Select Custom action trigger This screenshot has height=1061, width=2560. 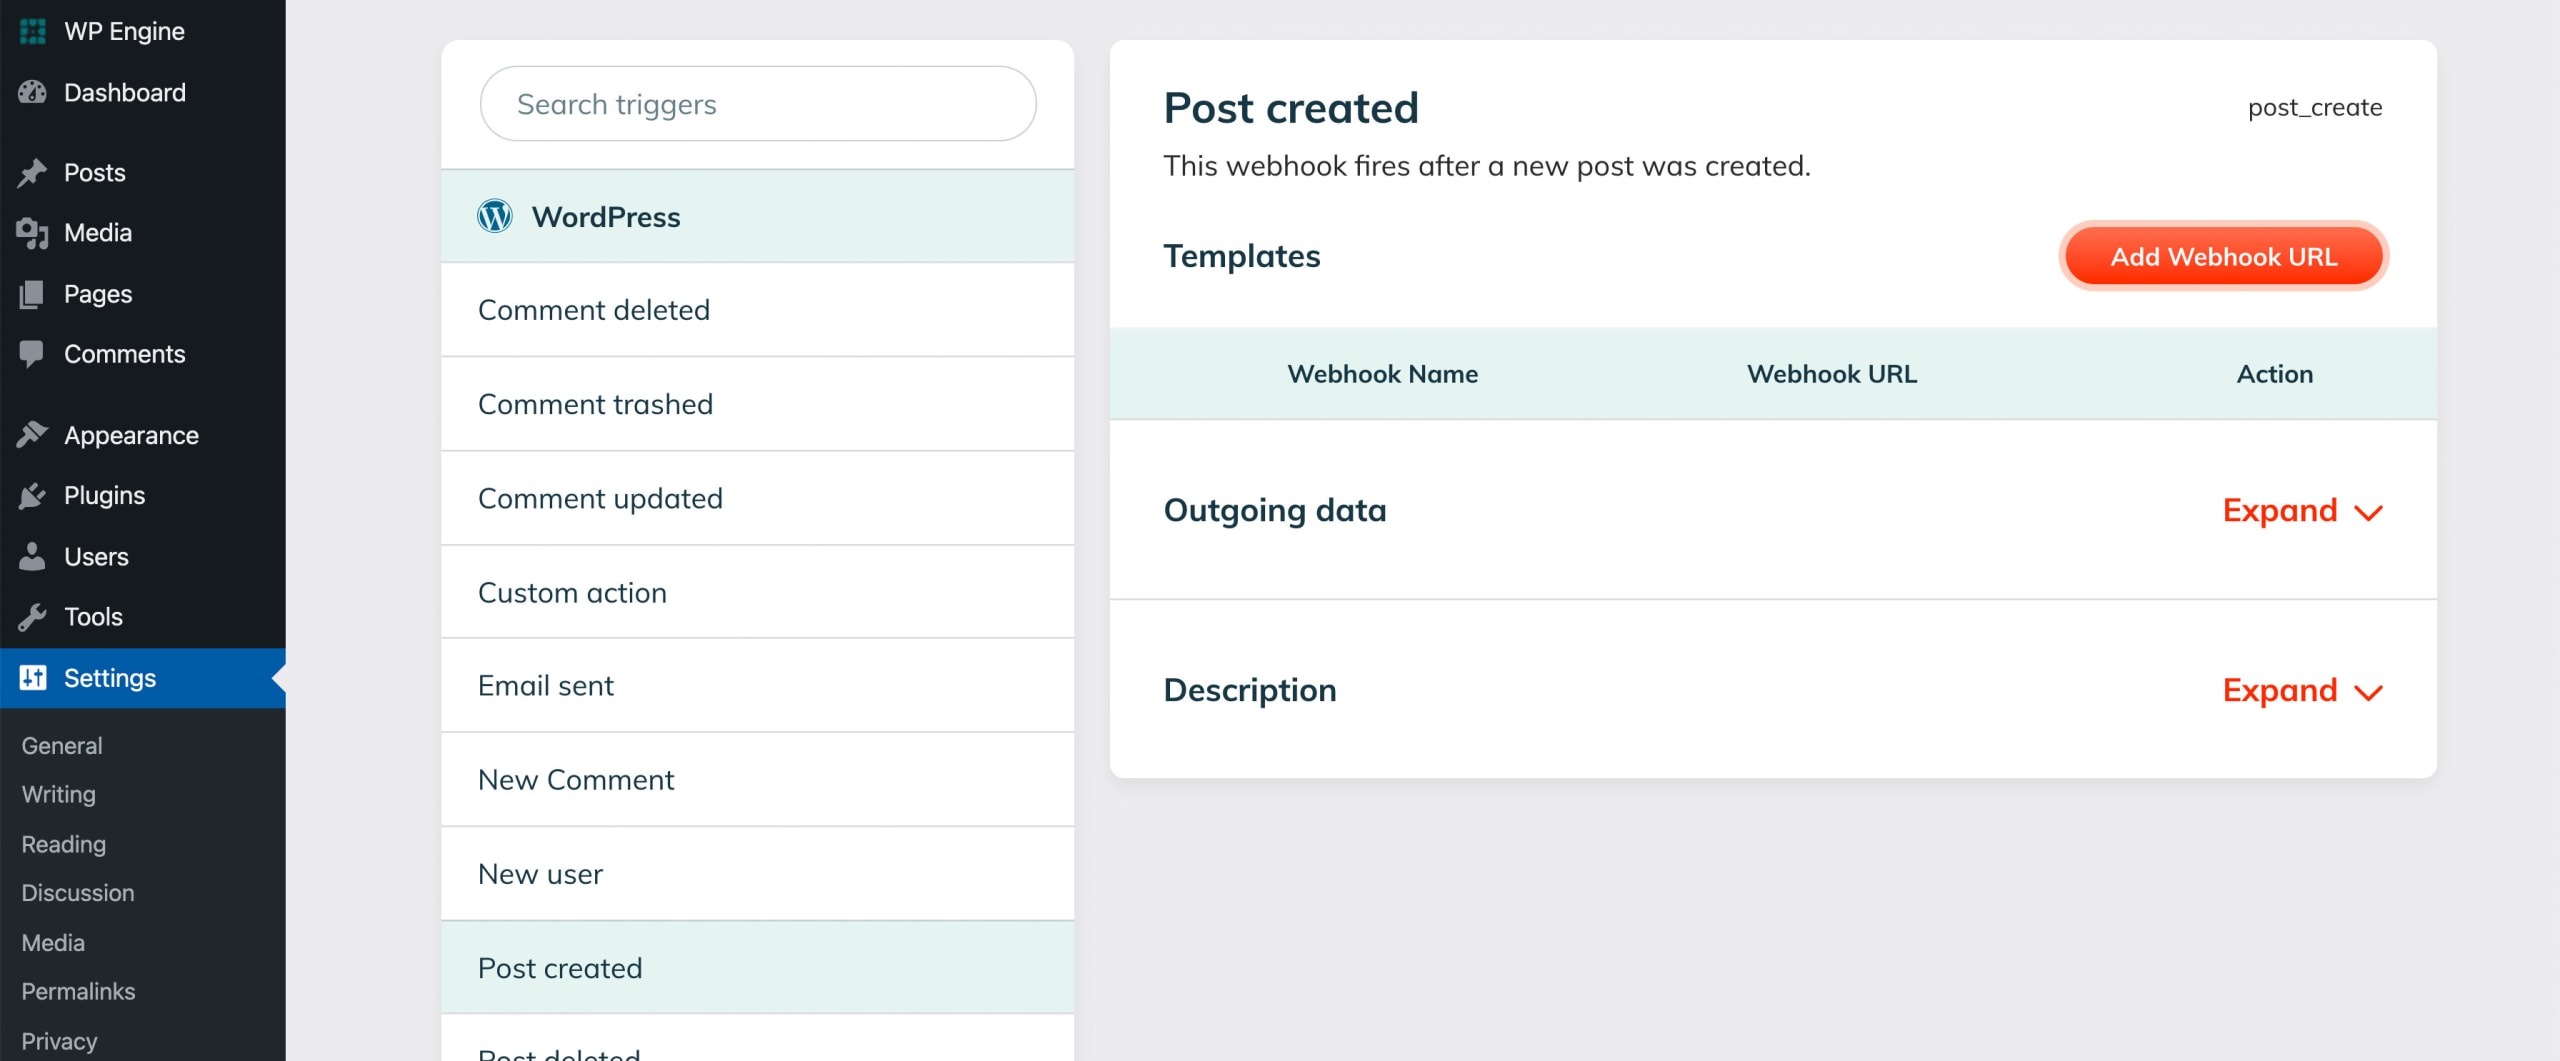click(758, 592)
